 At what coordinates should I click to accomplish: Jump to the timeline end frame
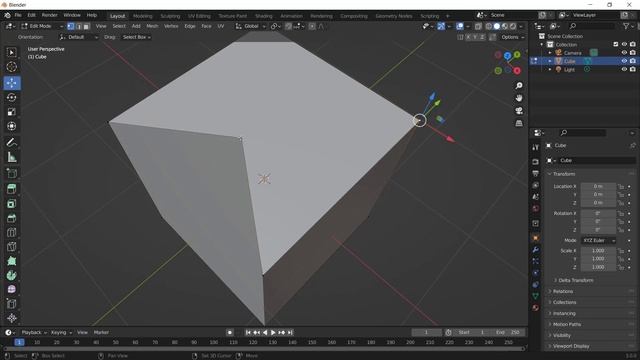coord(290,333)
